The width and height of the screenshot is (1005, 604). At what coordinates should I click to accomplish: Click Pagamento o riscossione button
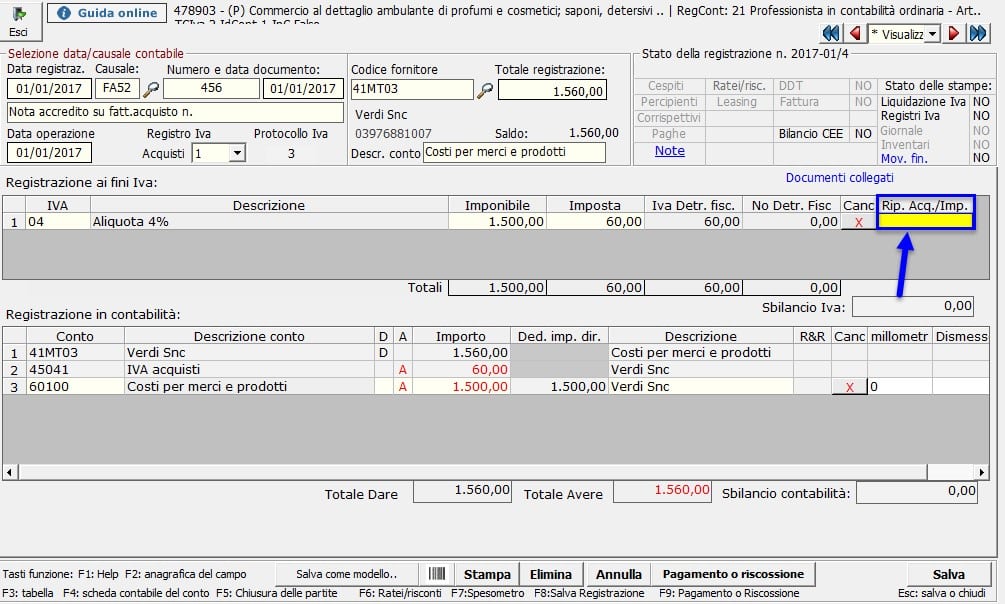(x=733, y=574)
